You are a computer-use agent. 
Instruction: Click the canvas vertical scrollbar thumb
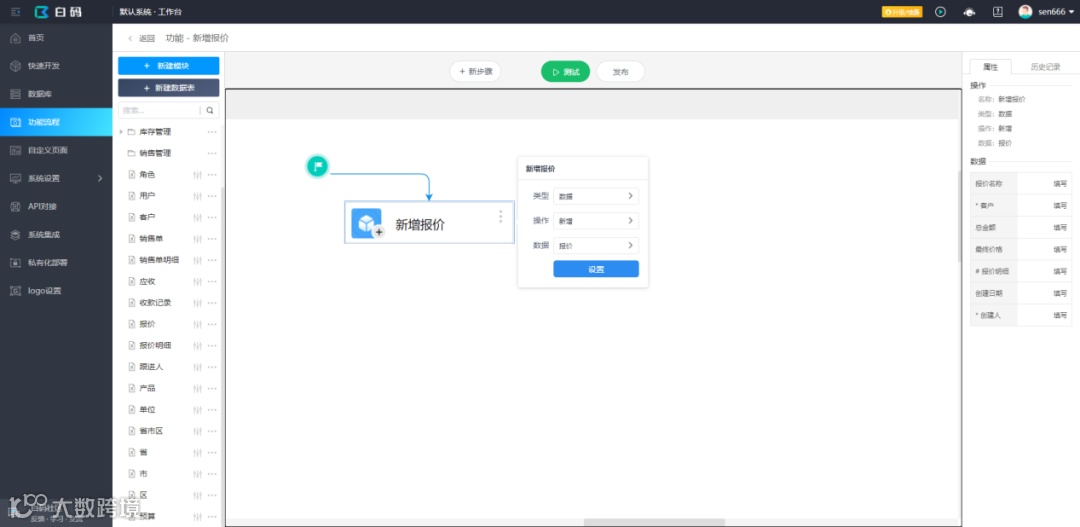959,216
